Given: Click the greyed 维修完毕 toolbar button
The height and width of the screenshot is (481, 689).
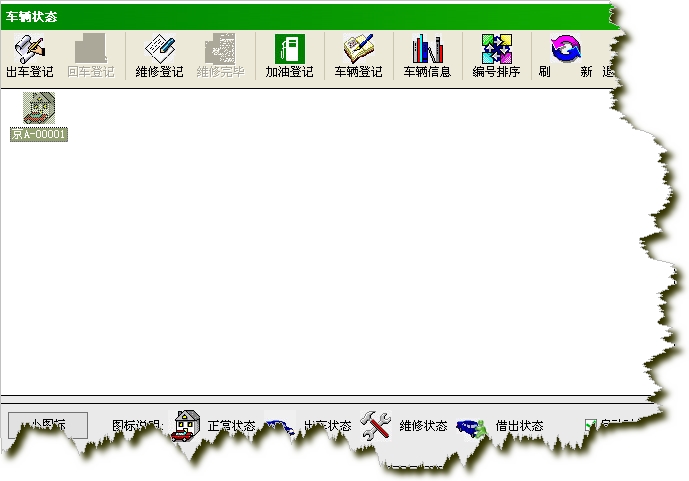Looking at the screenshot, I should coord(220,56).
